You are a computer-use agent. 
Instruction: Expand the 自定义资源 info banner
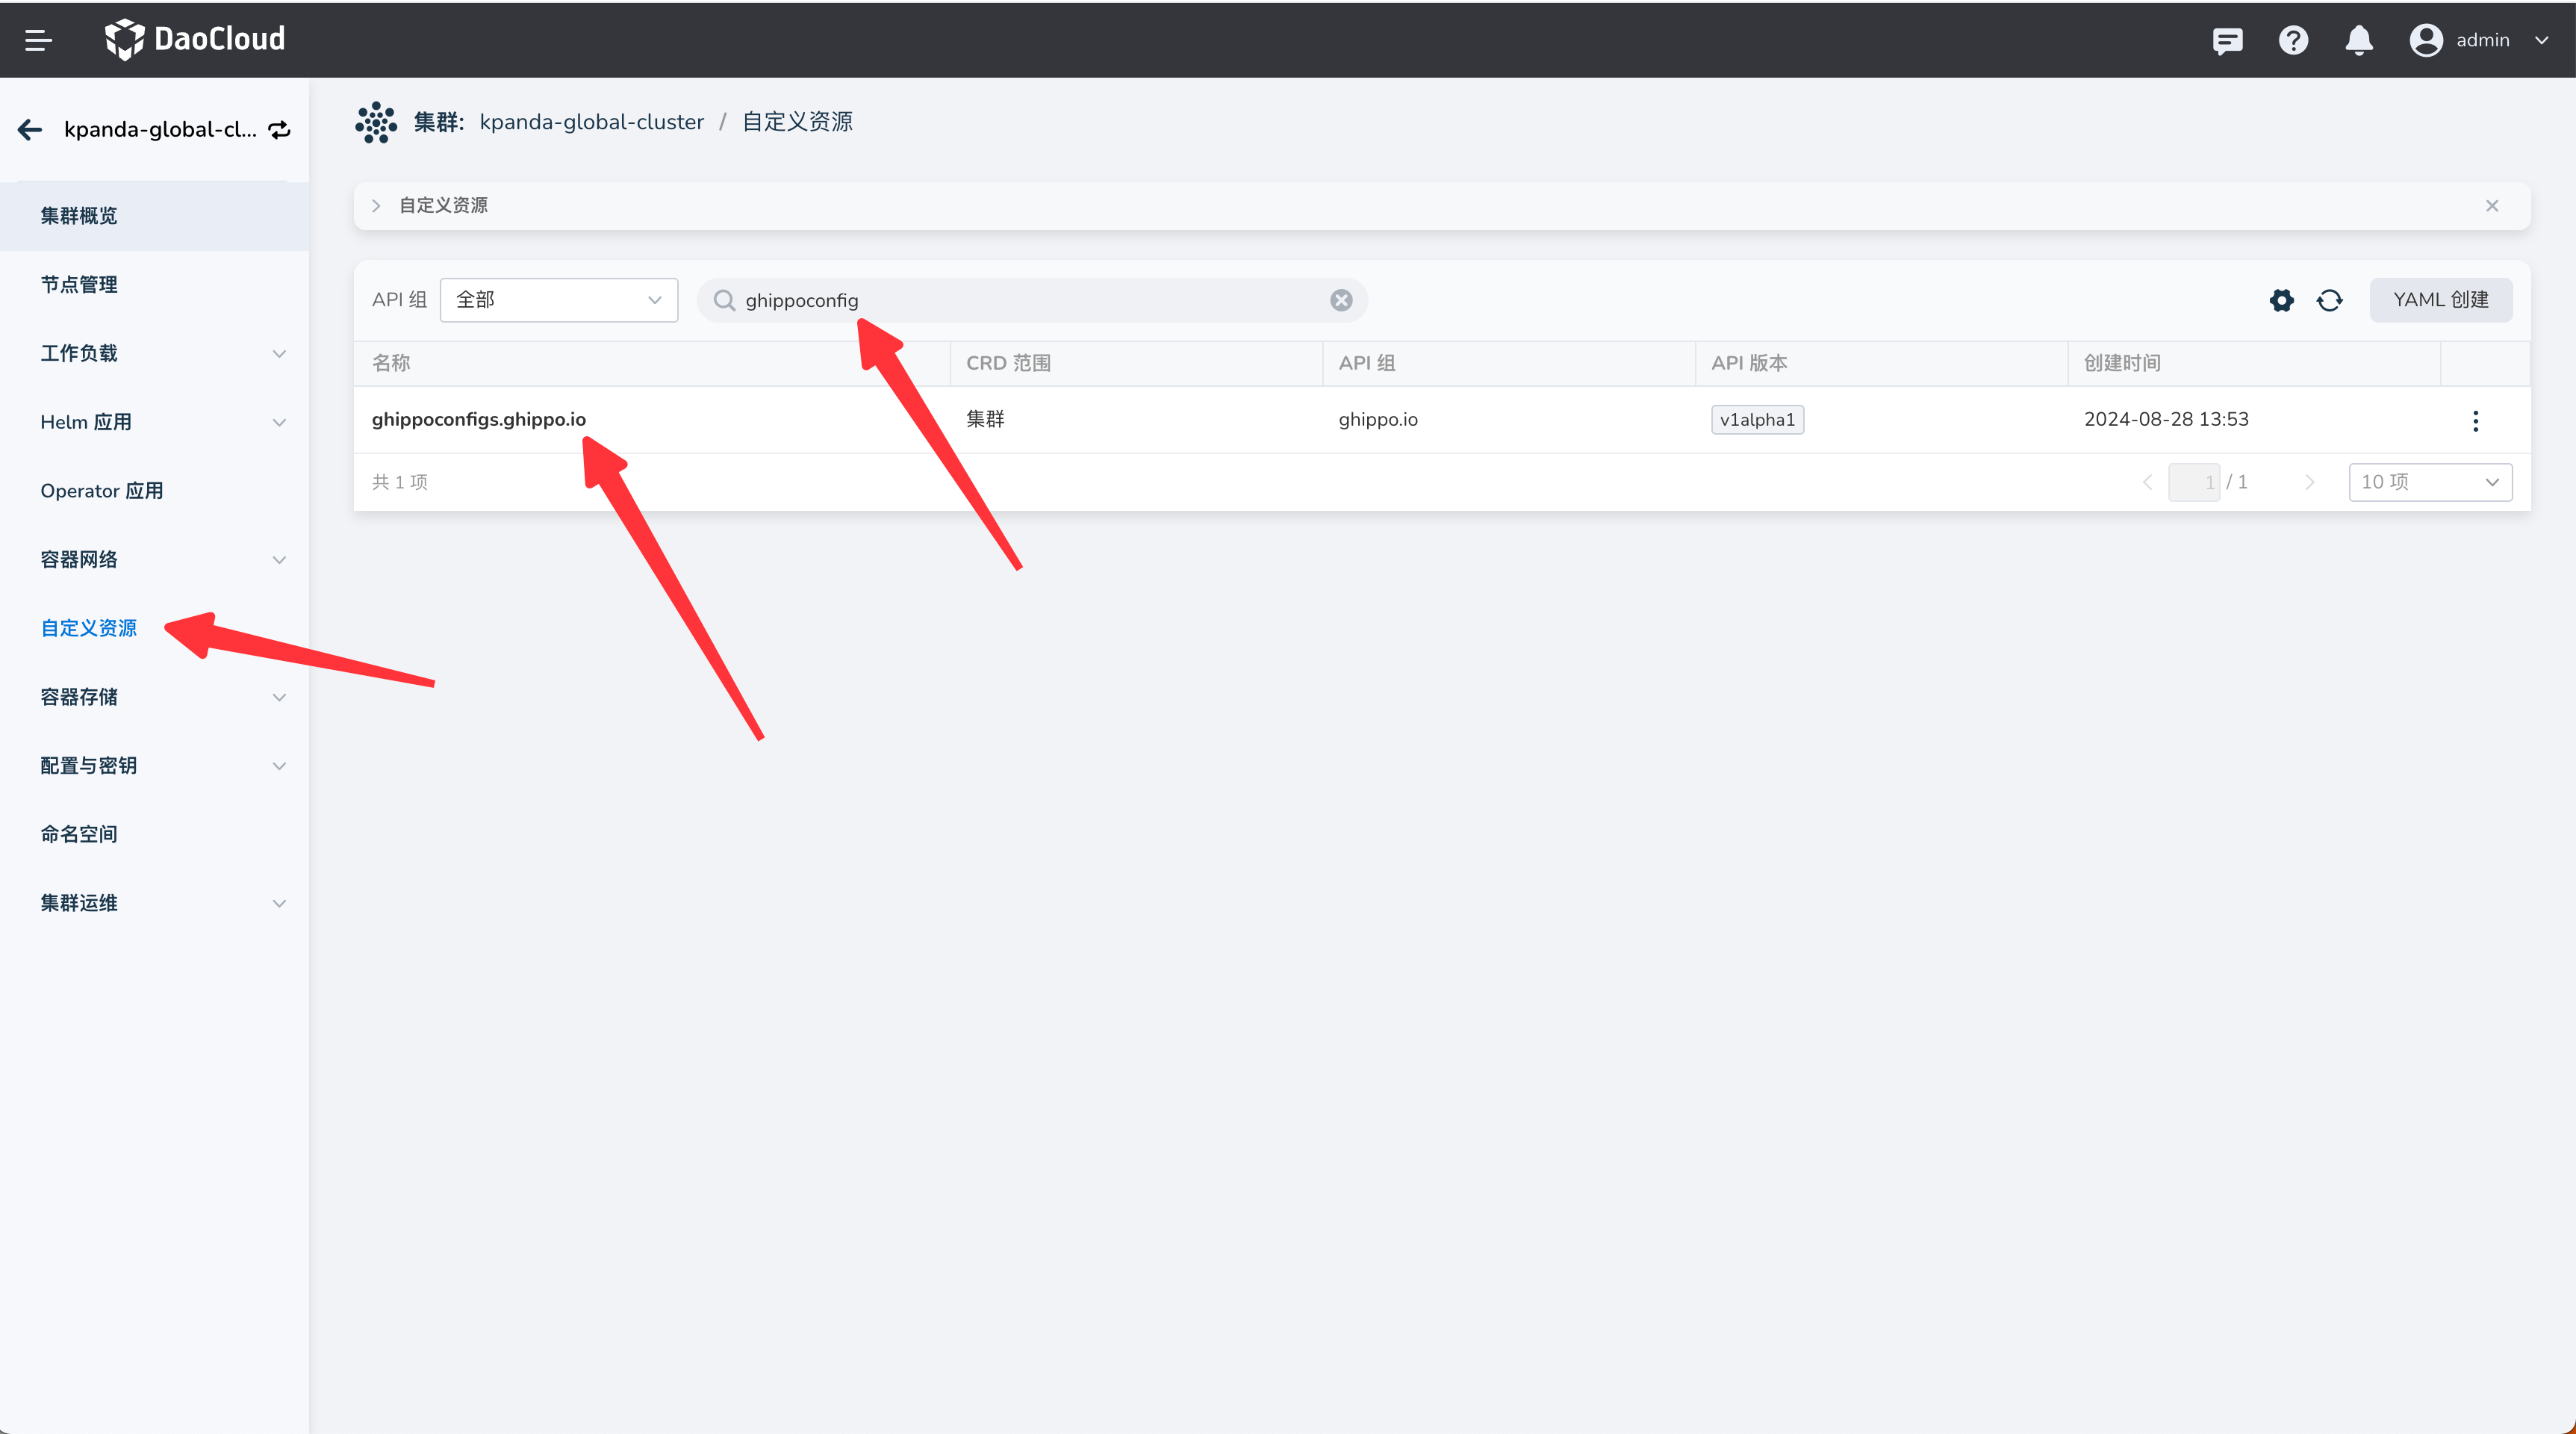(x=376, y=206)
